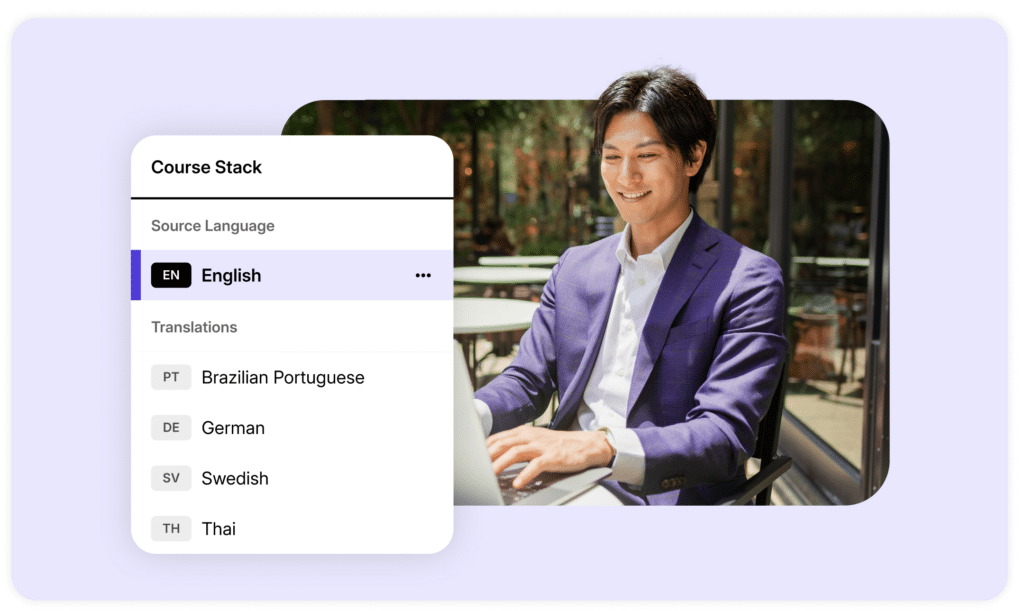Click the Translations section header
This screenshot has height=611, width=1024.
pos(194,327)
